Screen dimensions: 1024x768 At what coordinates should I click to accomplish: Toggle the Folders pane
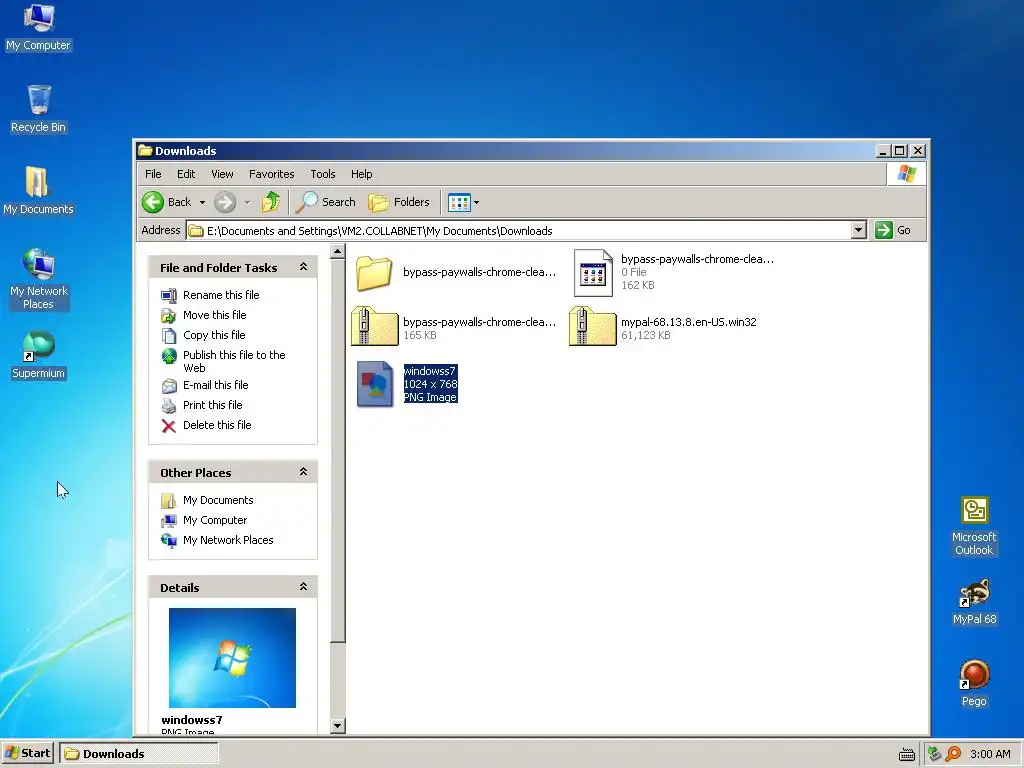(x=399, y=202)
